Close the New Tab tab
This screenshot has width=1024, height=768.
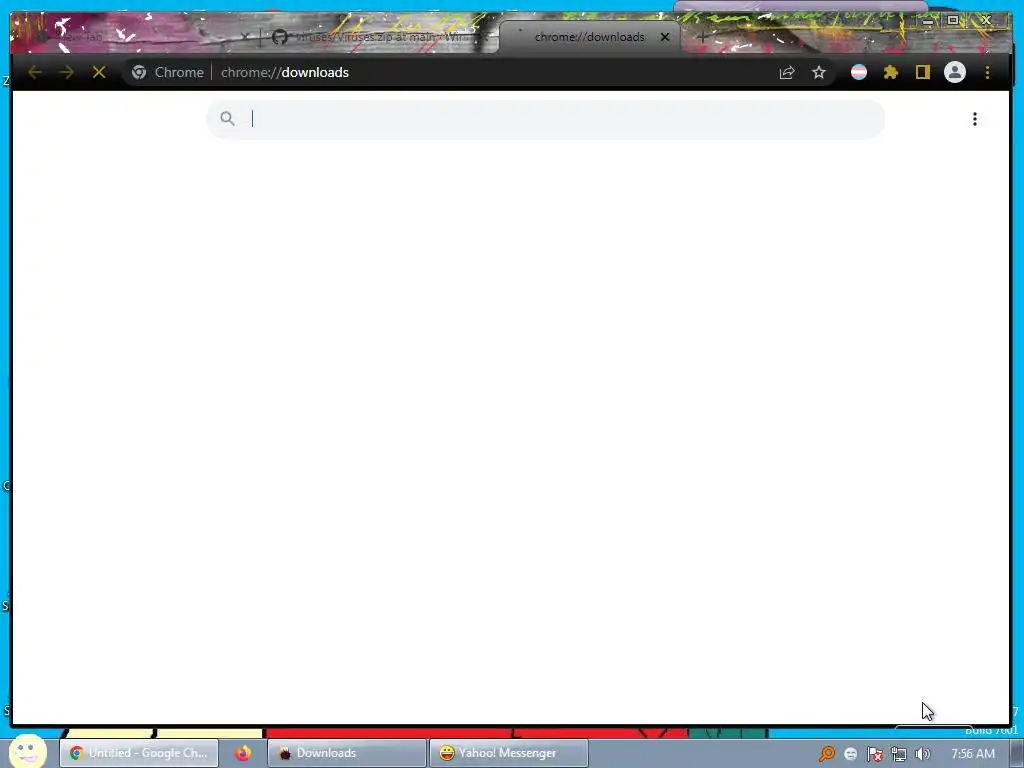(245, 37)
